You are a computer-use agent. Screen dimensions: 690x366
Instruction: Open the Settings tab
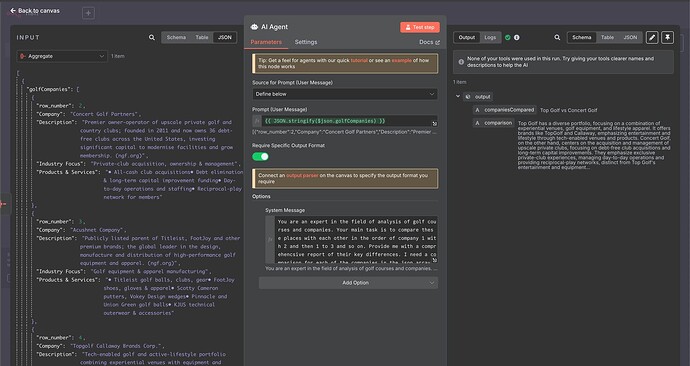tap(306, 42)
